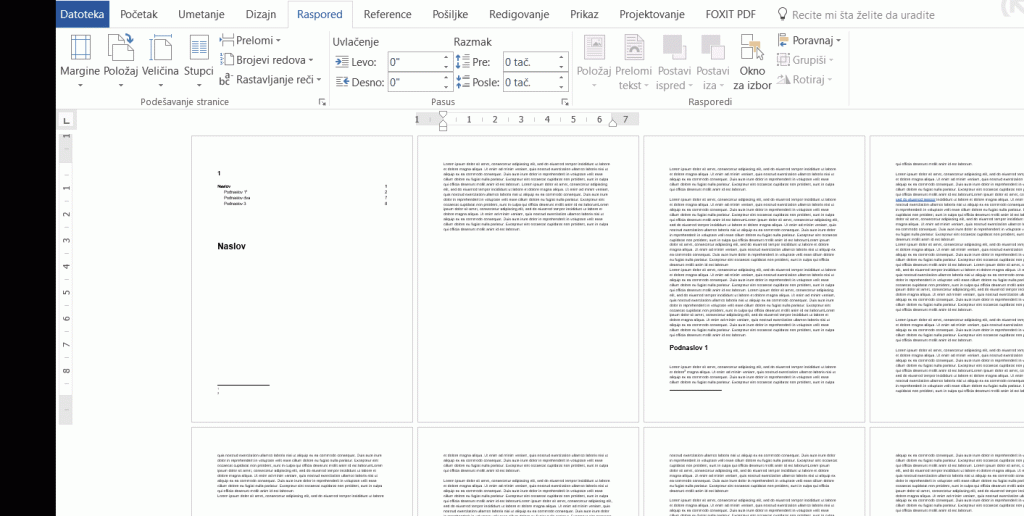Switch to the Reference tab
Image resolution: width=1024 pixels, height=516 pixels.
point(387,15)
